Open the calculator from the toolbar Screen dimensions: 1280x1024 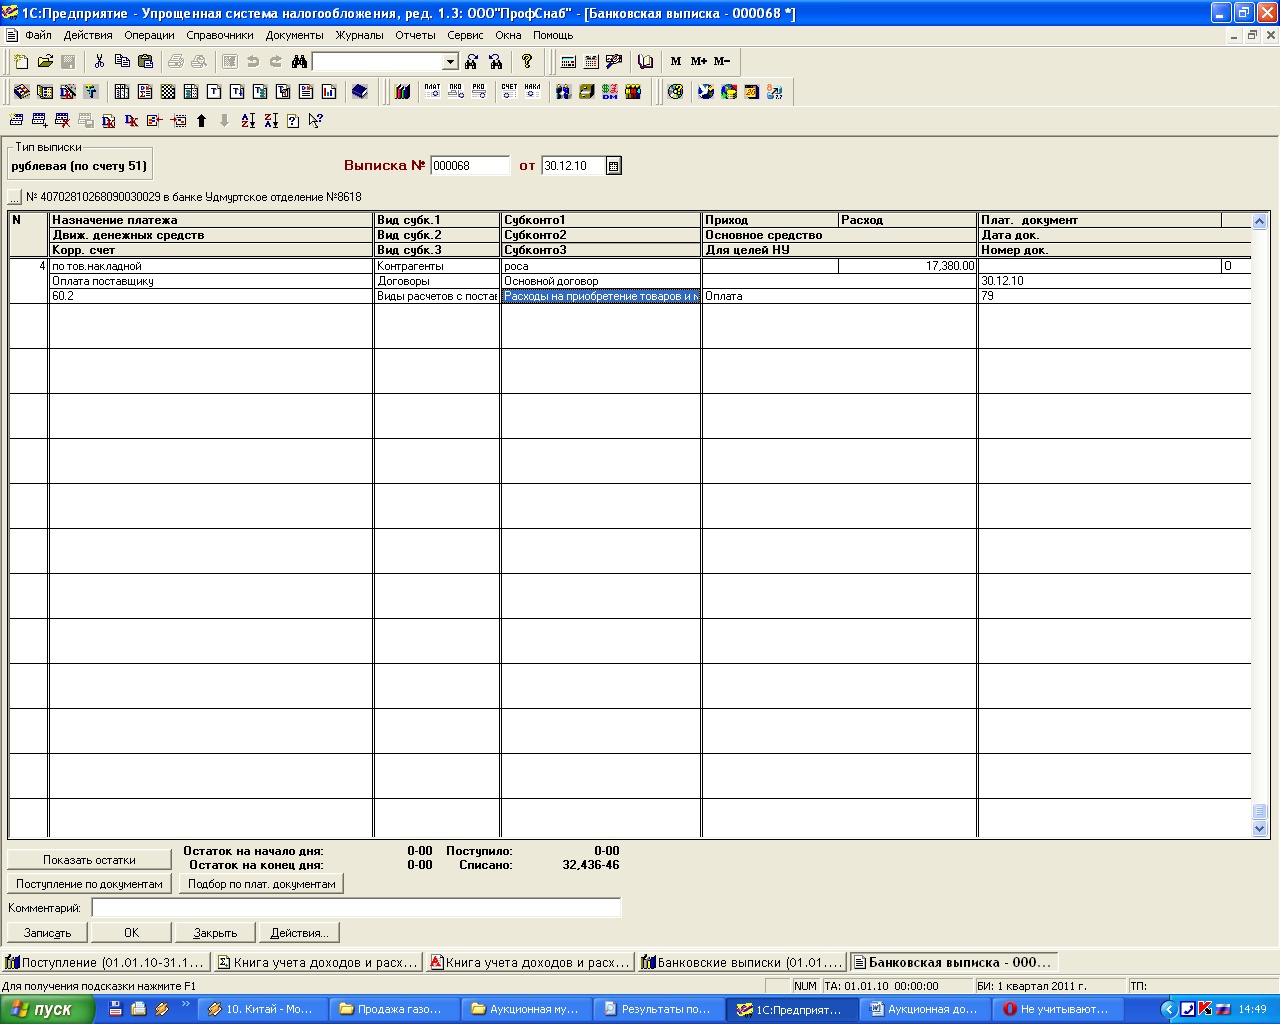pos(568,62)
